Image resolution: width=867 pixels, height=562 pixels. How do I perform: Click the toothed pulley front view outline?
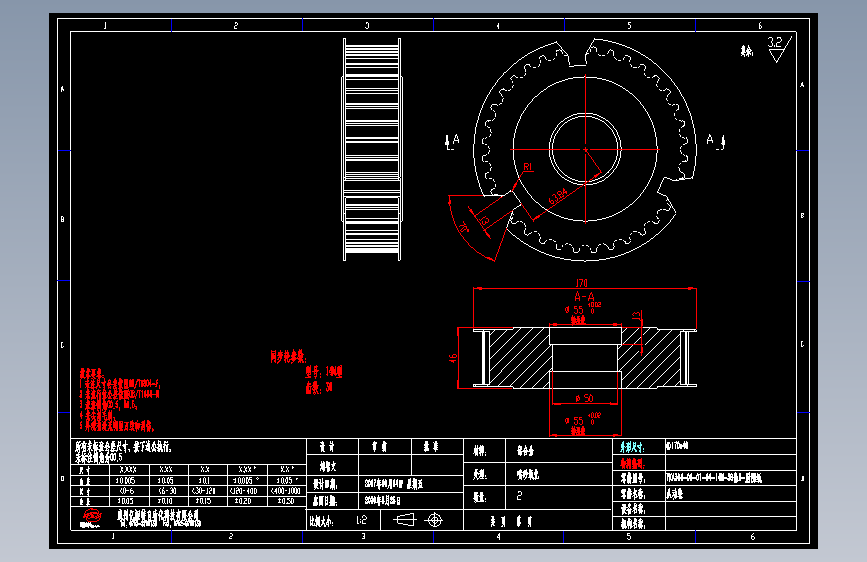[585, 149]
